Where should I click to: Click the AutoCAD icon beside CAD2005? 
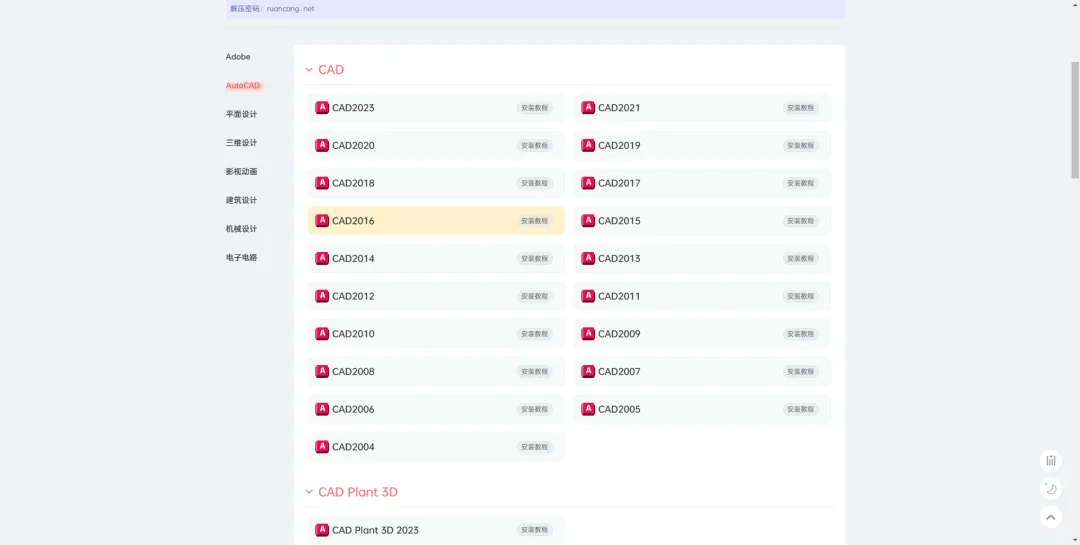pyautogui.click(x=588, y=409)
